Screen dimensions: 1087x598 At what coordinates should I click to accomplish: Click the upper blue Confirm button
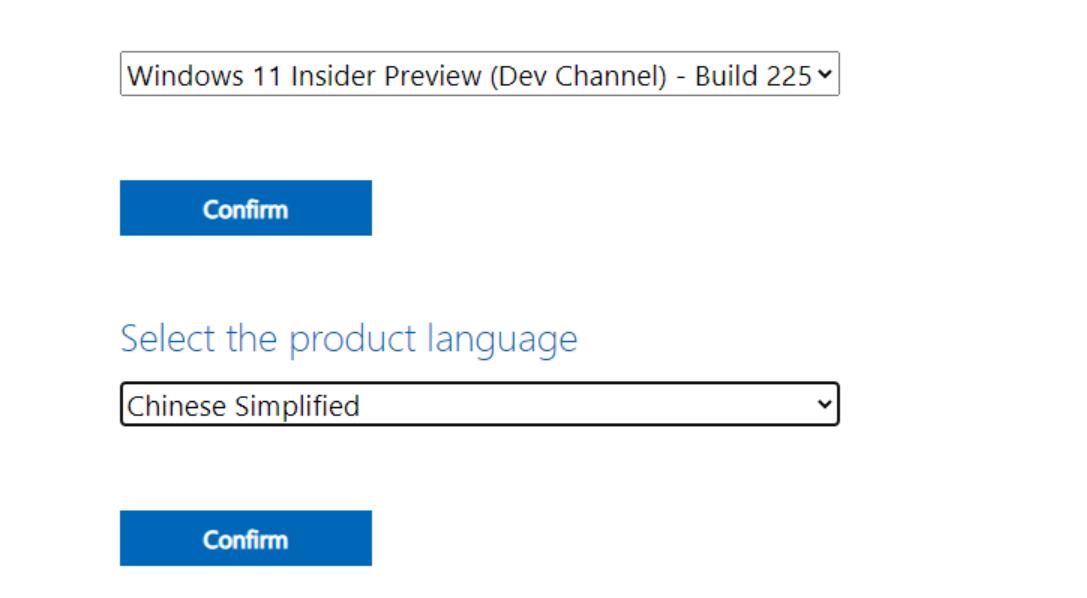tap(245, 208)
